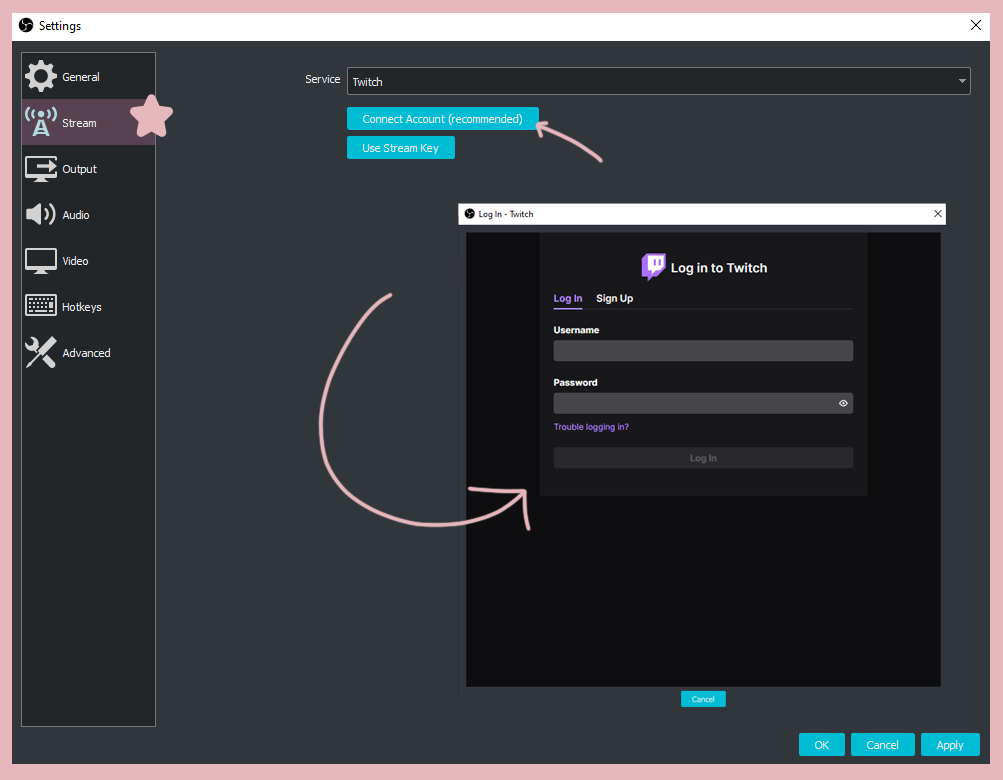Open Trouble logging in? link
The height and width of the screenshot is (780, 1003).
(591, 427)
